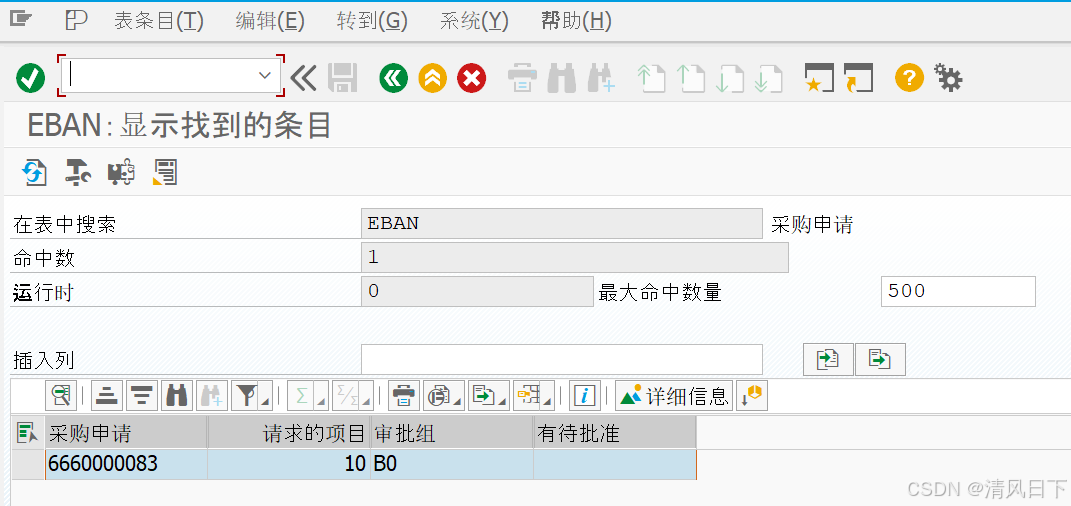Click the blue info 'i' icon
Viewport: 1071px width, 506px height.
click(x=585, y=395)
